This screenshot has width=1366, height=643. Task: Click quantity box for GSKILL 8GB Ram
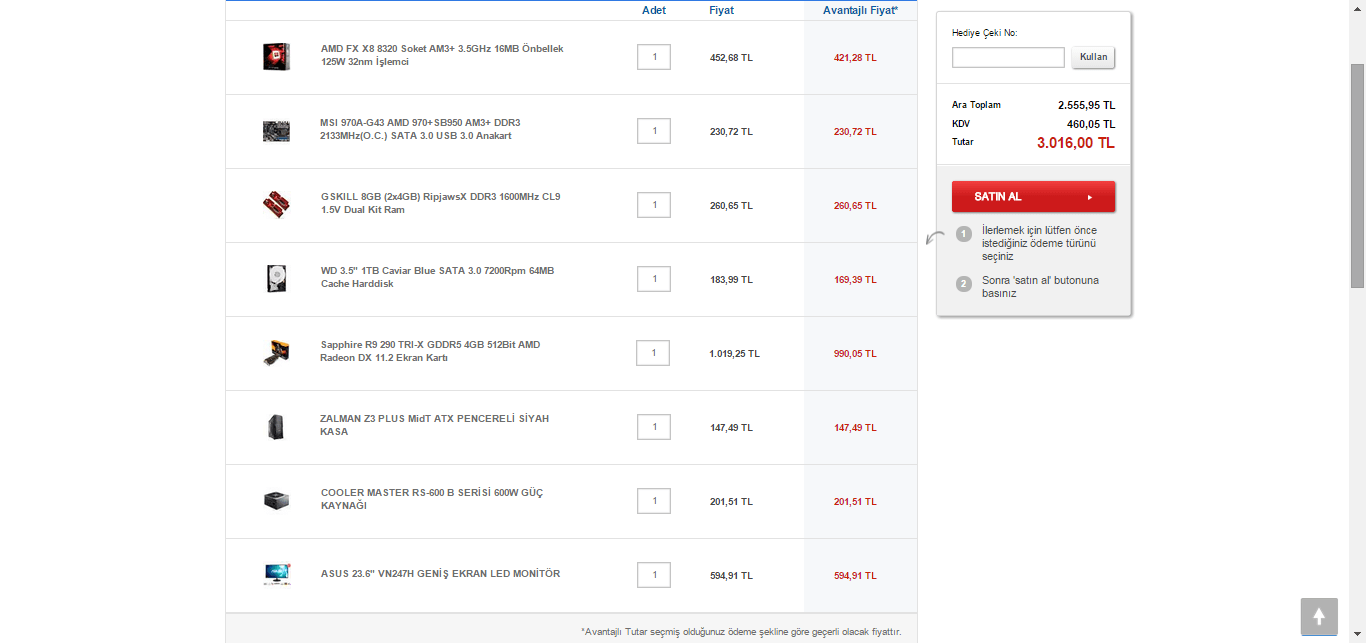654,205
